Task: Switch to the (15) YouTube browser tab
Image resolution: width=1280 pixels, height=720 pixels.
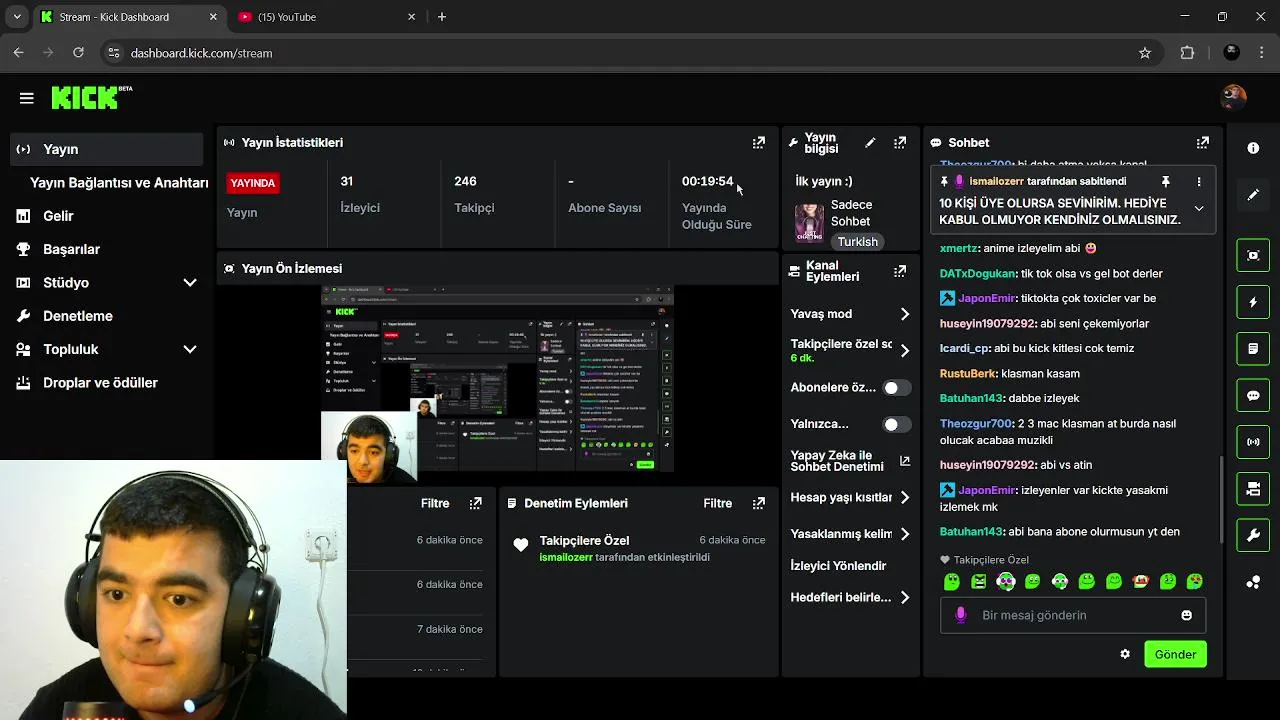Action: pos(326,17)
